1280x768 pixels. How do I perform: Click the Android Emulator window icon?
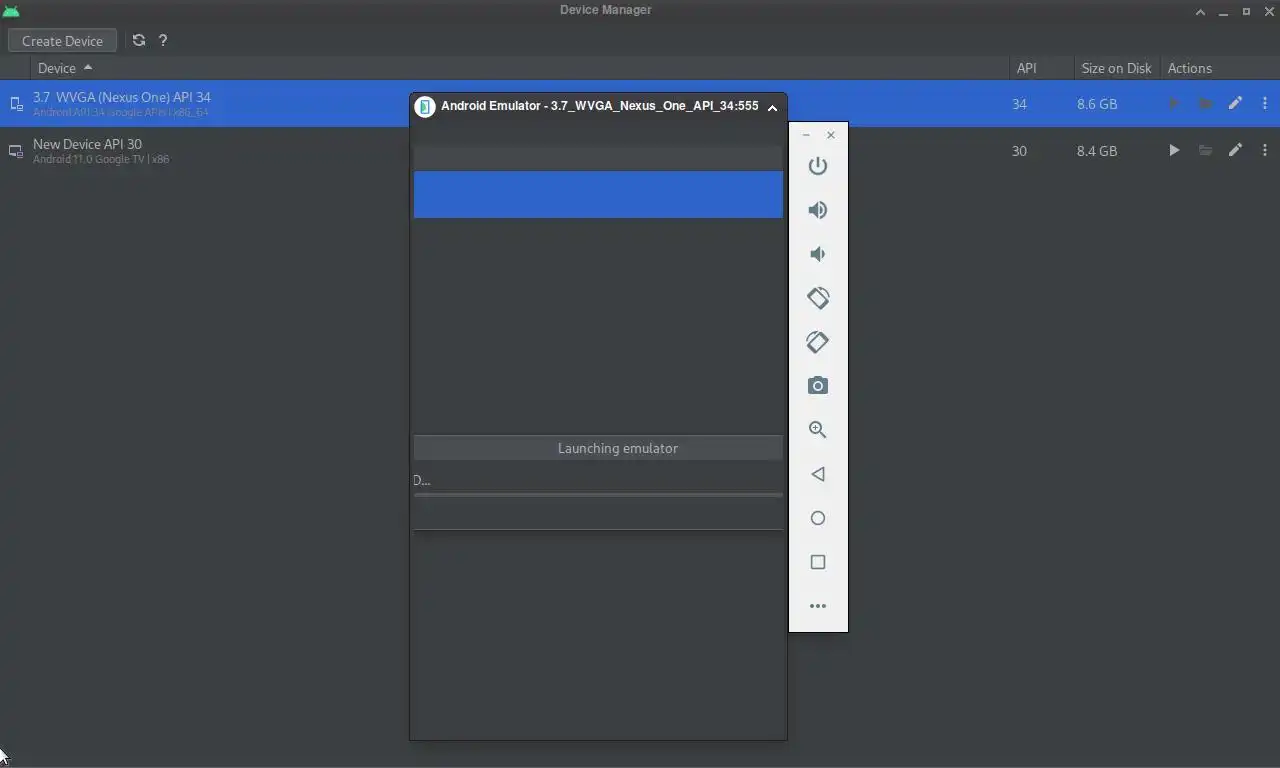[425, 106]
